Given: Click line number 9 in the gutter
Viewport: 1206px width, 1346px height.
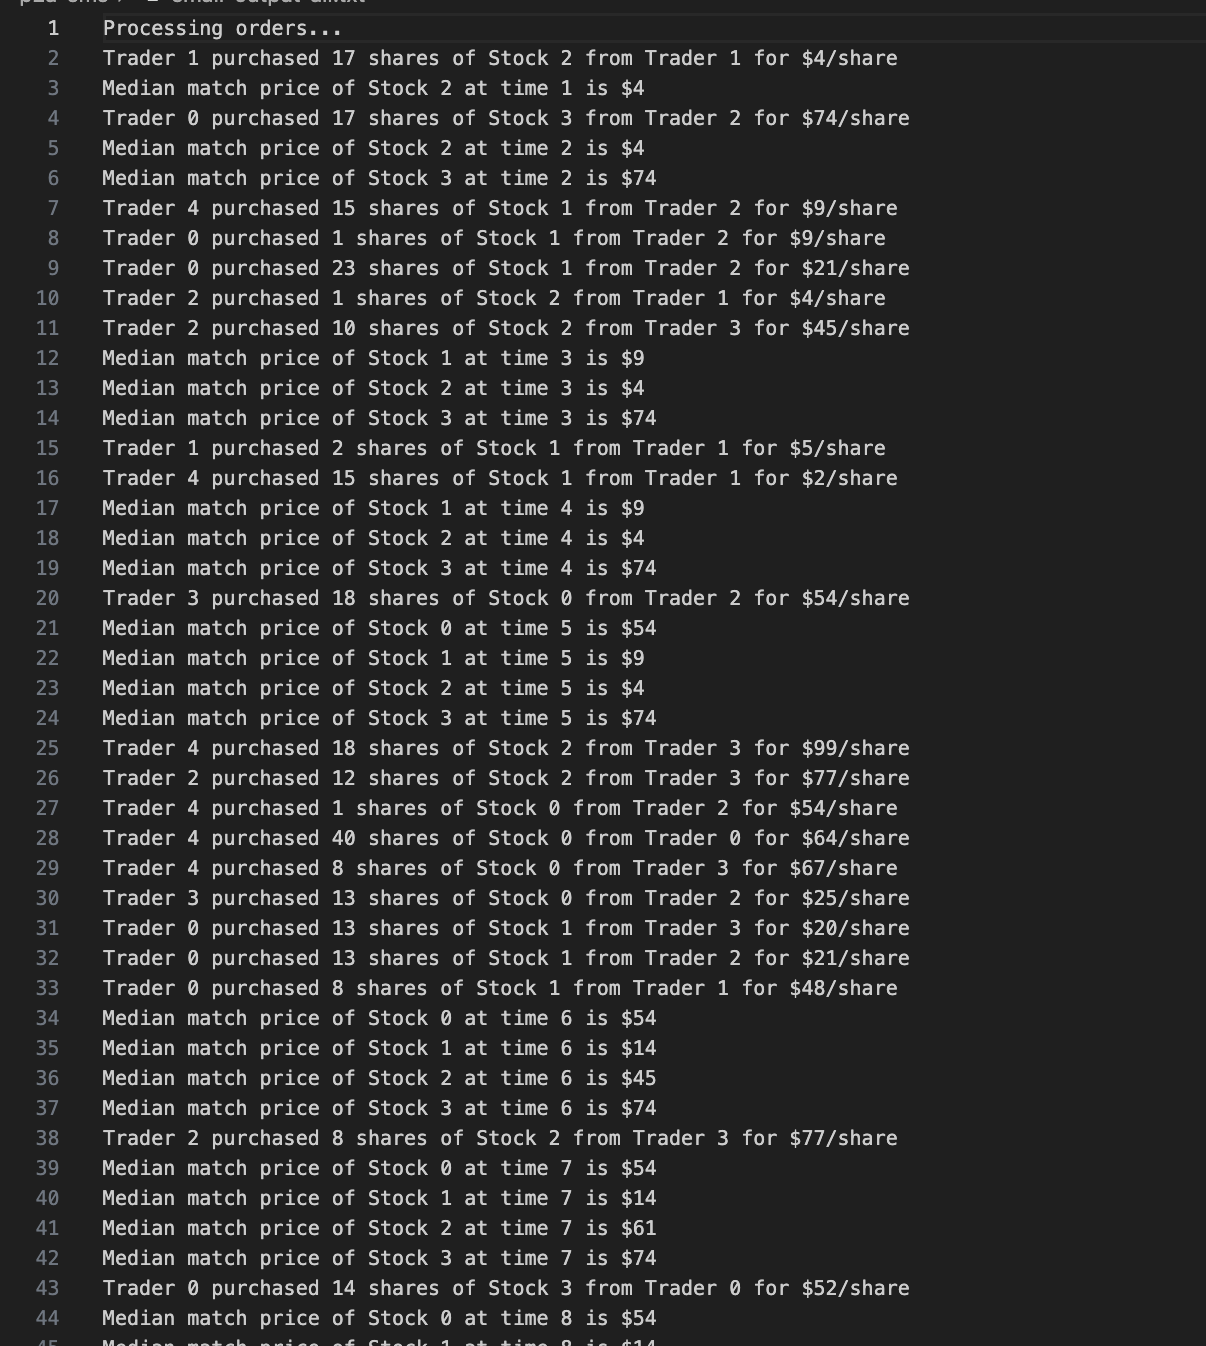Looking at the screenshot, I should tap(53, 268).
